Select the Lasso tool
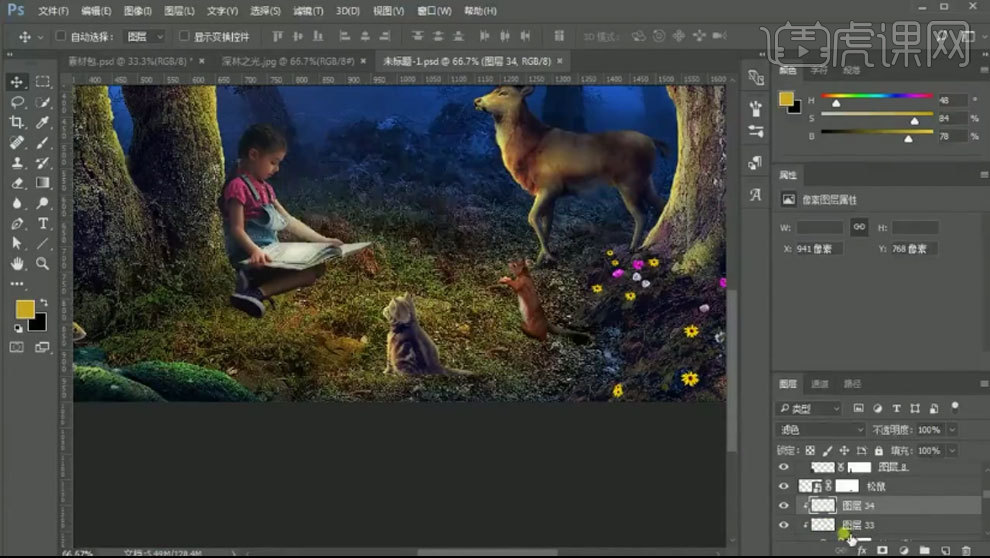This screenshot has width=990, height=558. click(x=17, y=102)
